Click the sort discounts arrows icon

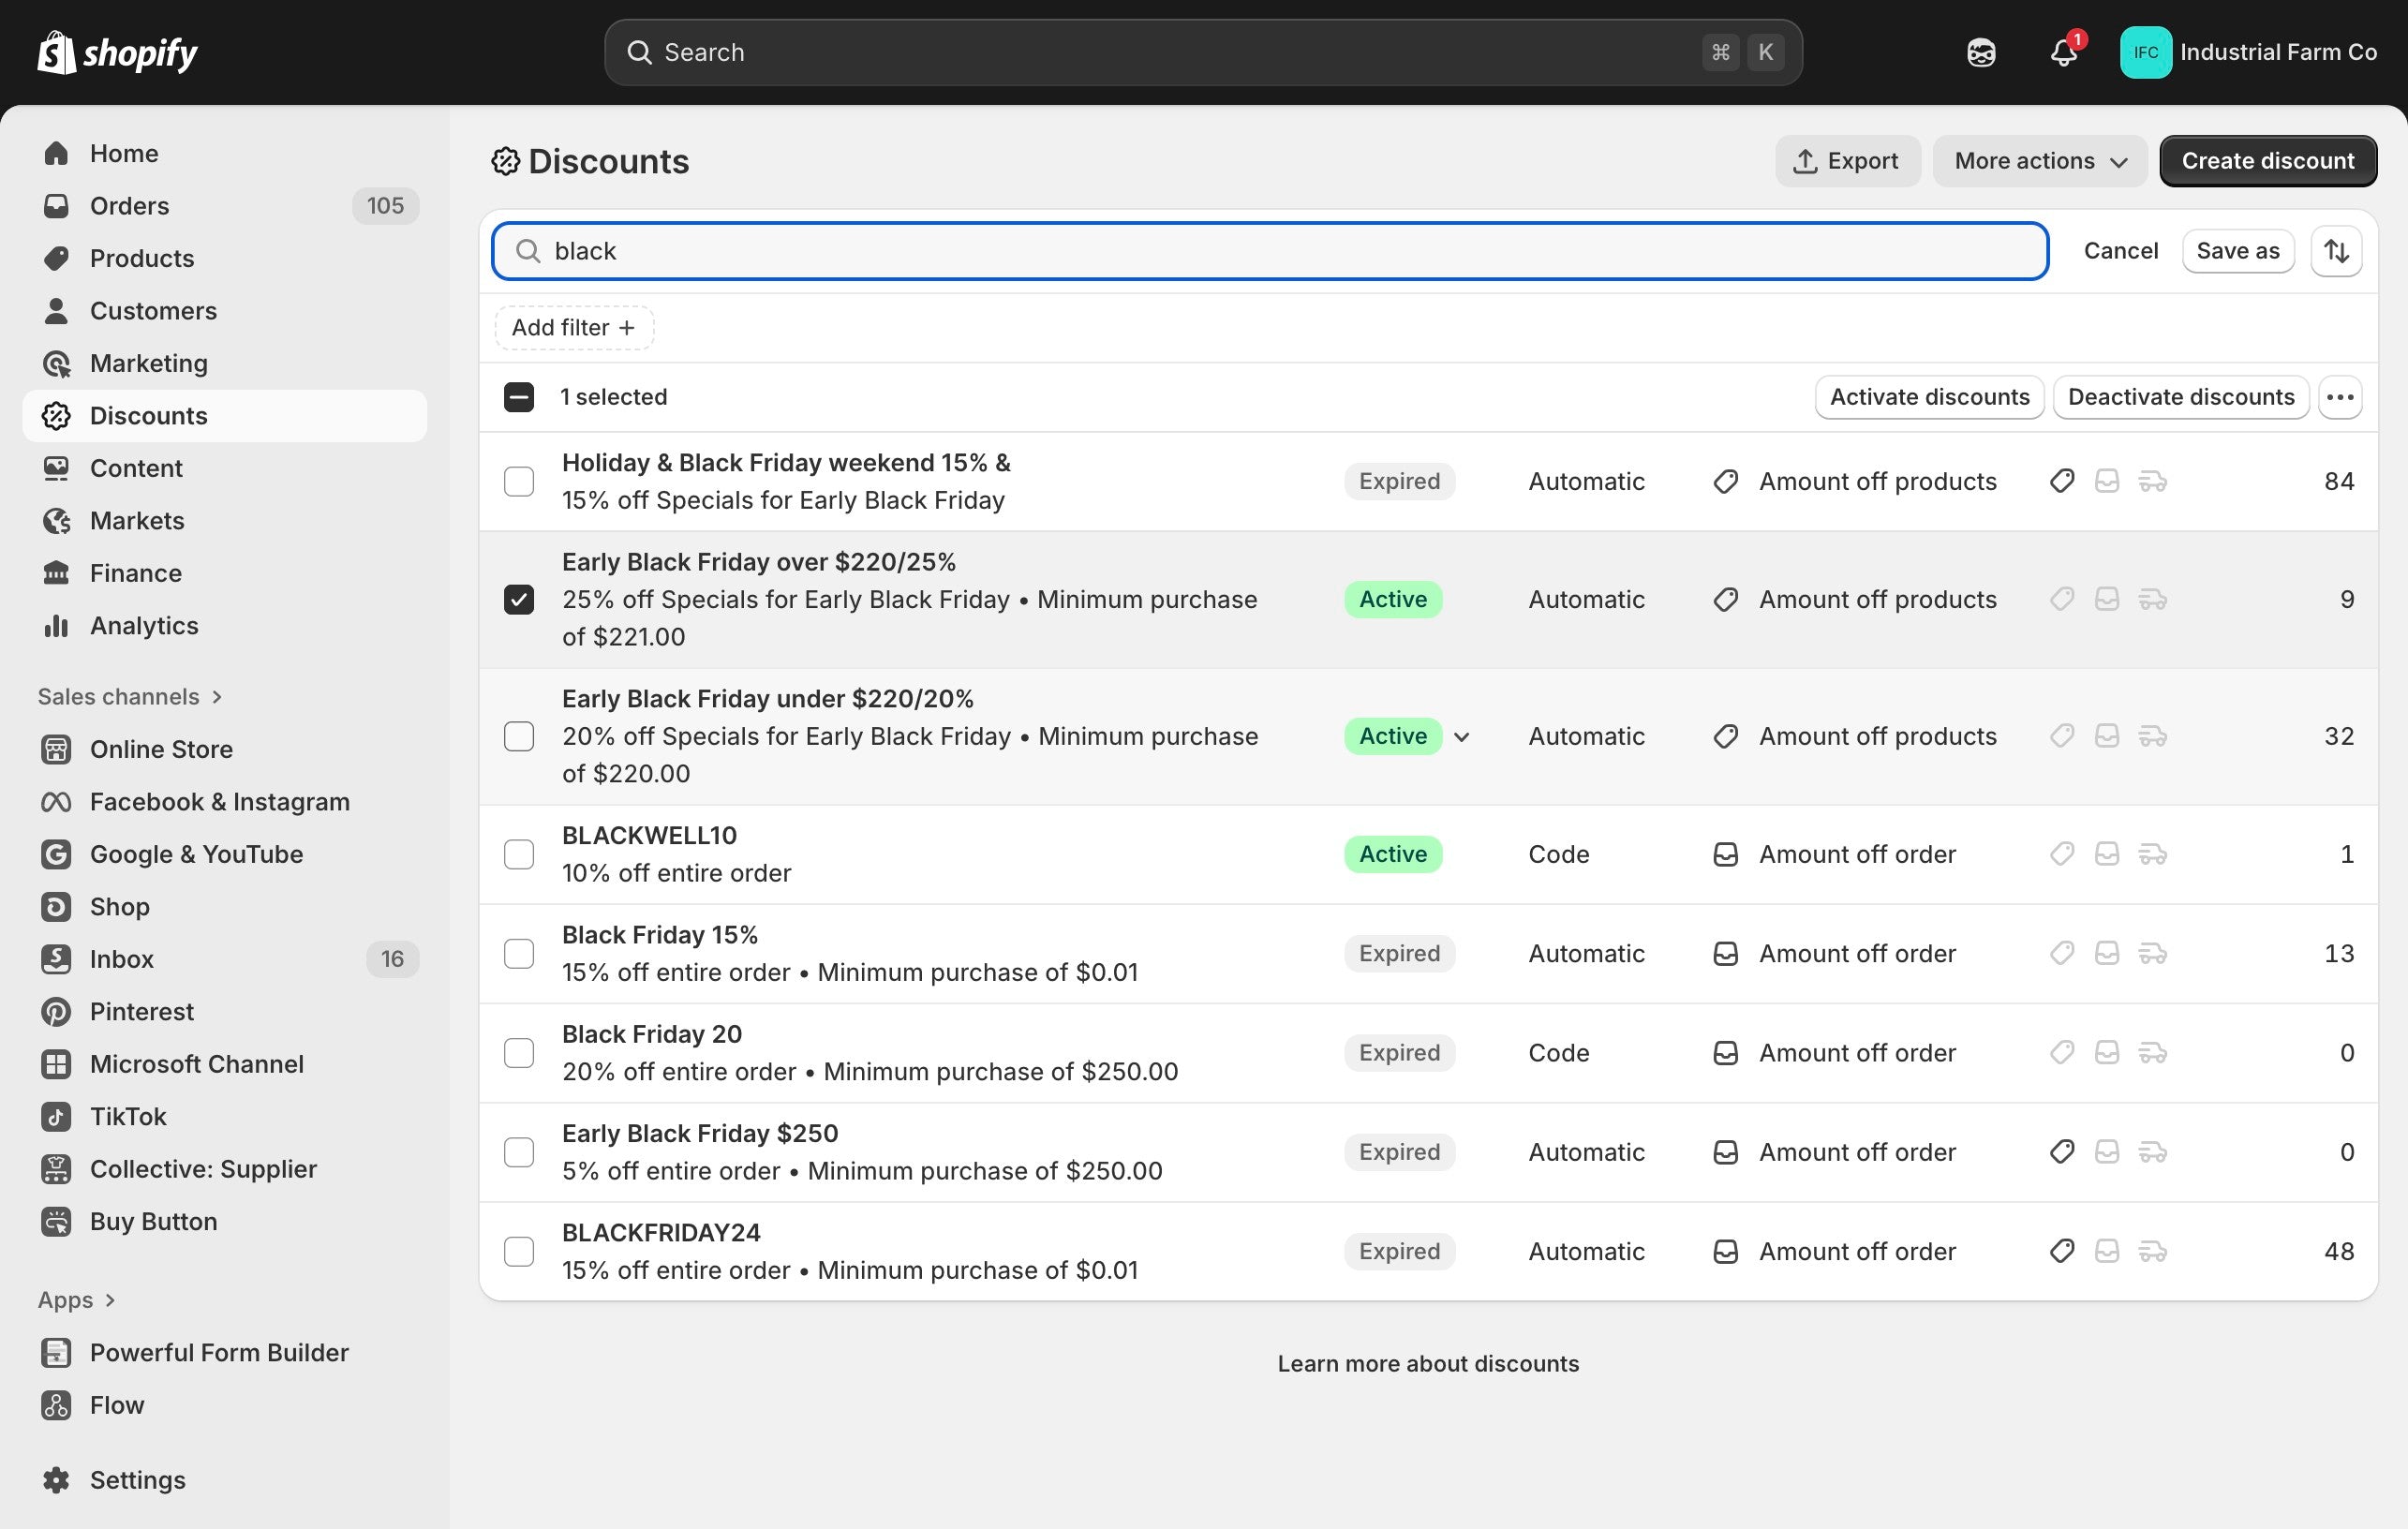2336,251
